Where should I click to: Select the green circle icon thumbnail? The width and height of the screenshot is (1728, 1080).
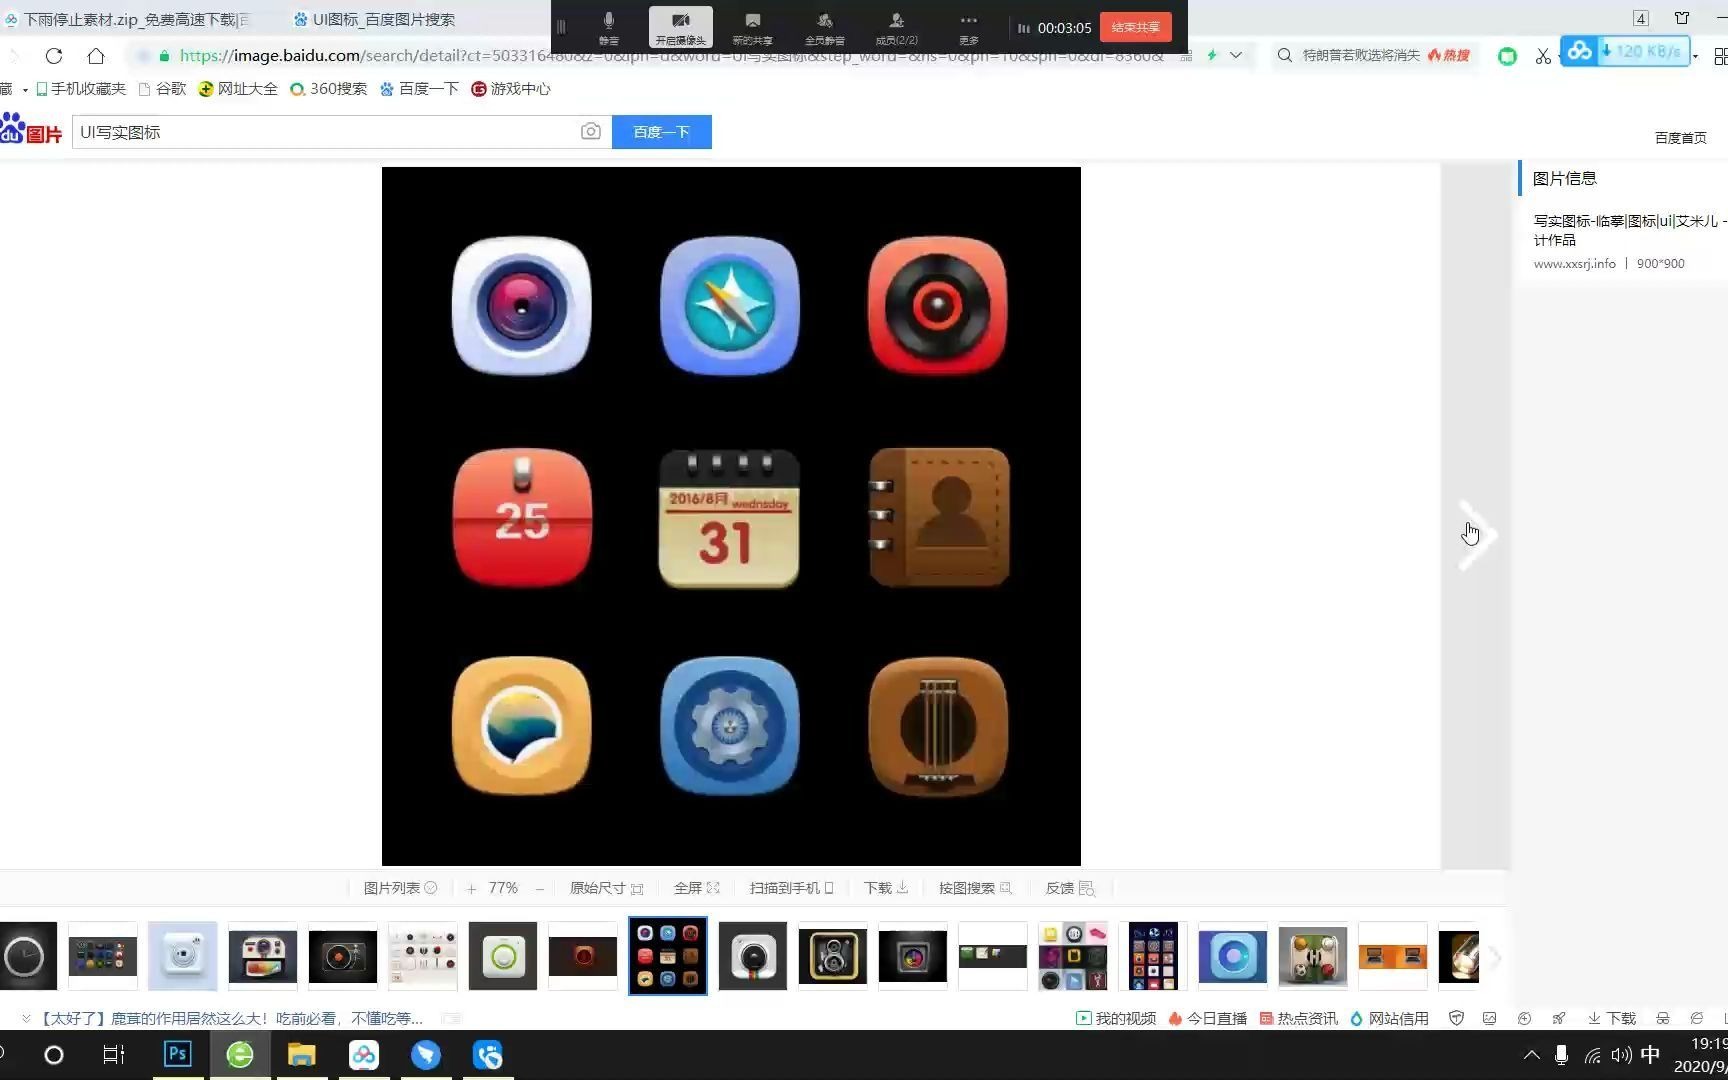[x=503, y=957]
